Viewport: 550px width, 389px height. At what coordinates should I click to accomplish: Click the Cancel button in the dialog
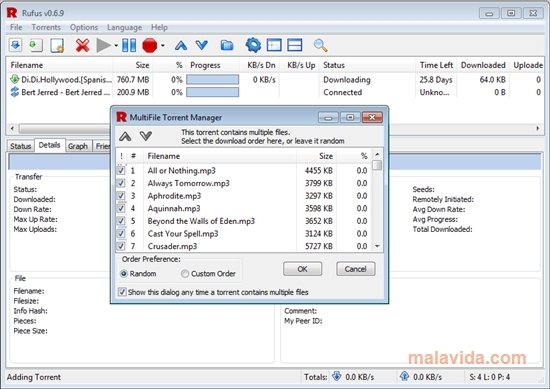355,269
